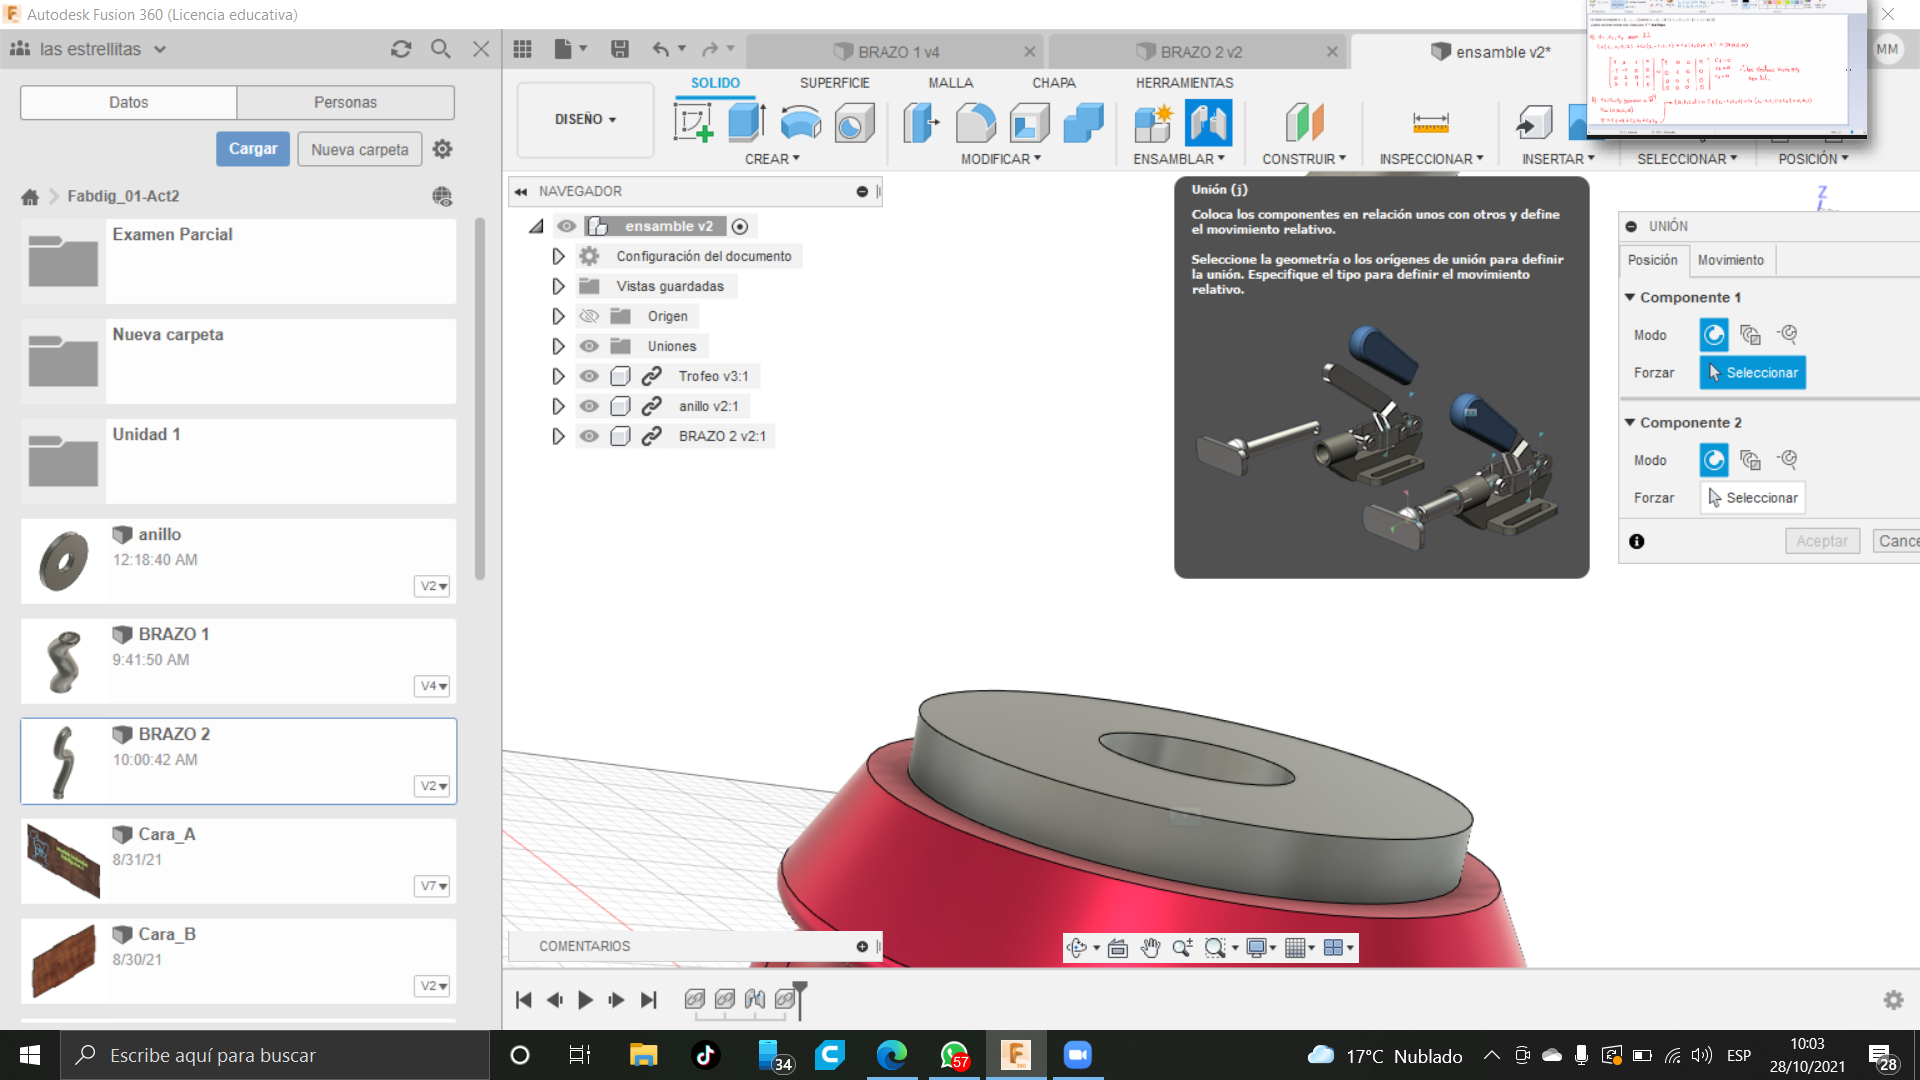Viewport: 1920px width, 1080px height.
Task: Expand the Uniones folder tree
Action: [558, 346]
